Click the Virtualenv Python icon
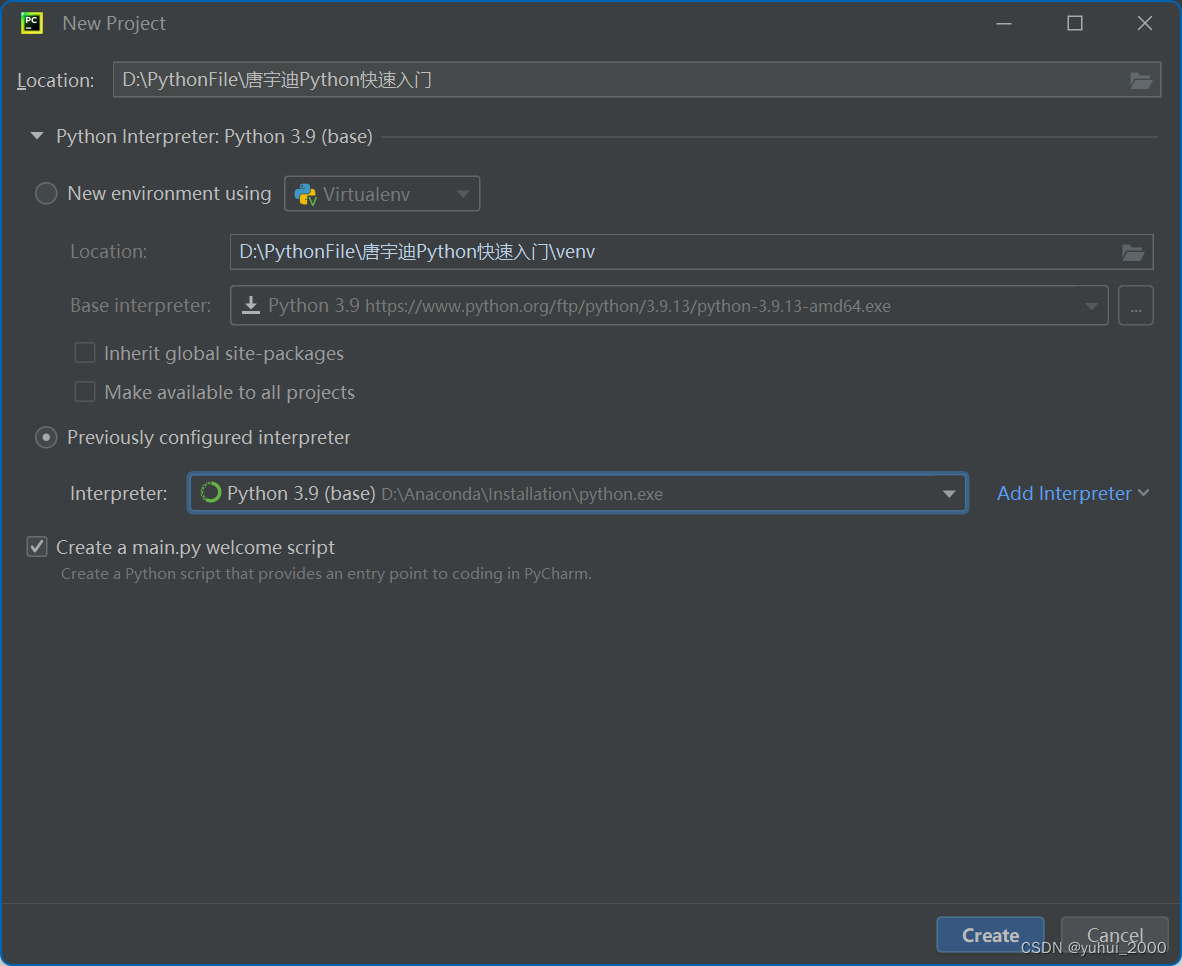Image resolution: width=1182 pixels, height=966 pixels. [x=305, y=195]
